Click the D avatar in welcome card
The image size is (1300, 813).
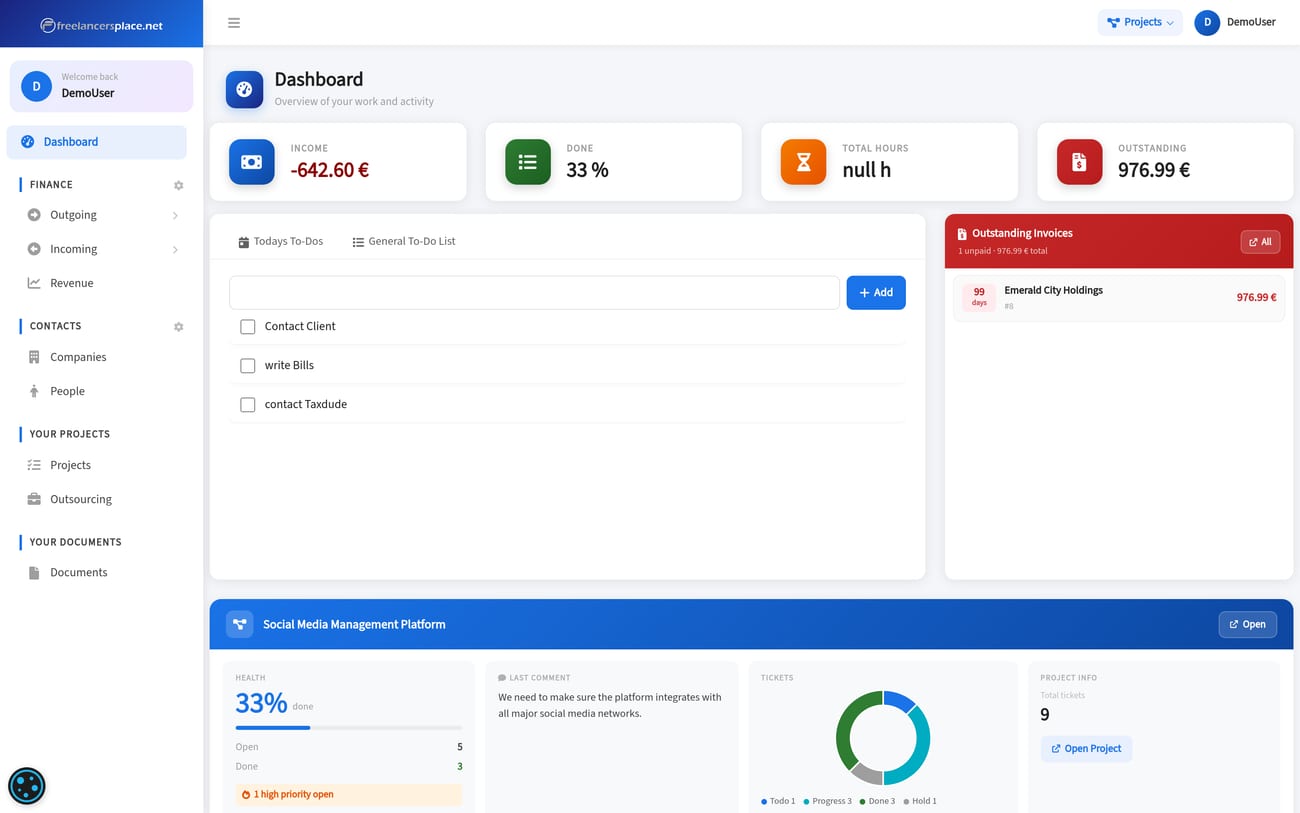(x=37, y=86)
